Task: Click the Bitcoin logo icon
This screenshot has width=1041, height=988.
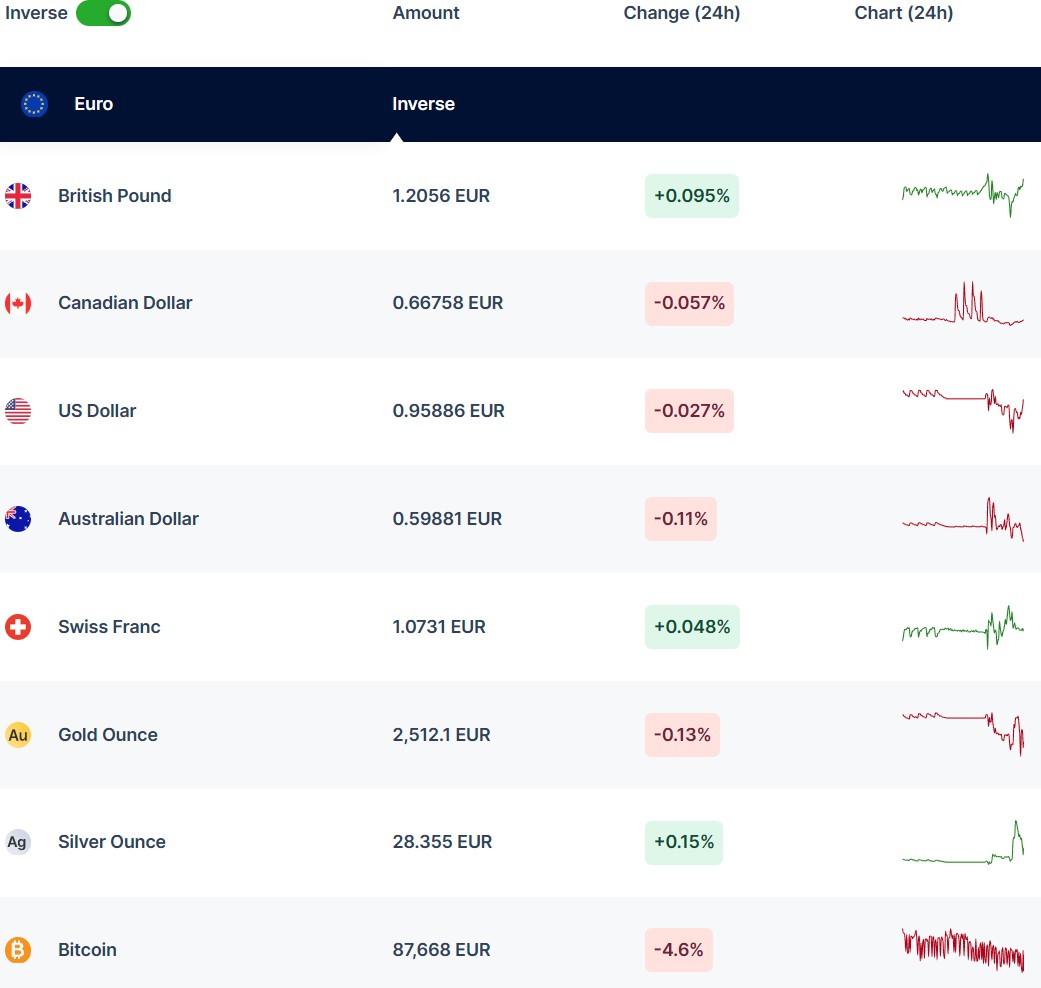Action: [18, 950]
